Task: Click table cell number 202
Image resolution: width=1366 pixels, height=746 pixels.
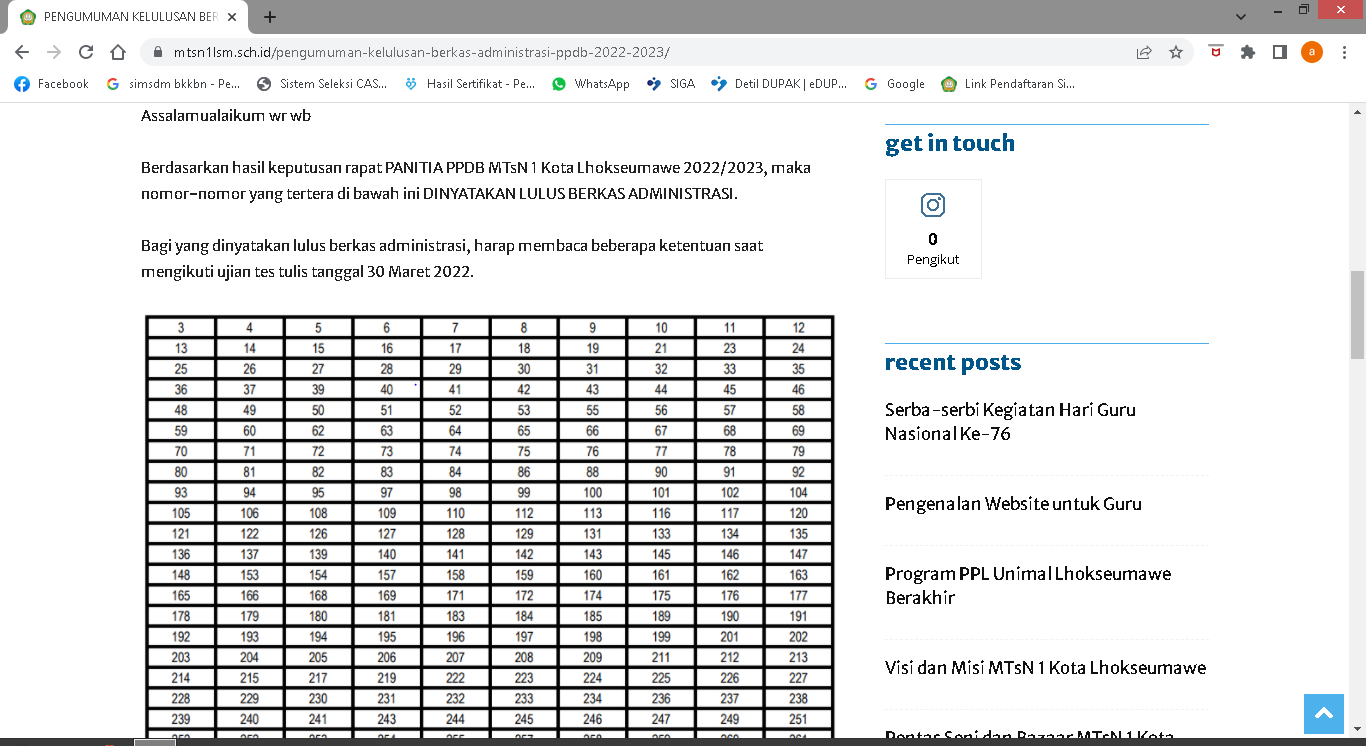Action: point(798,637)
